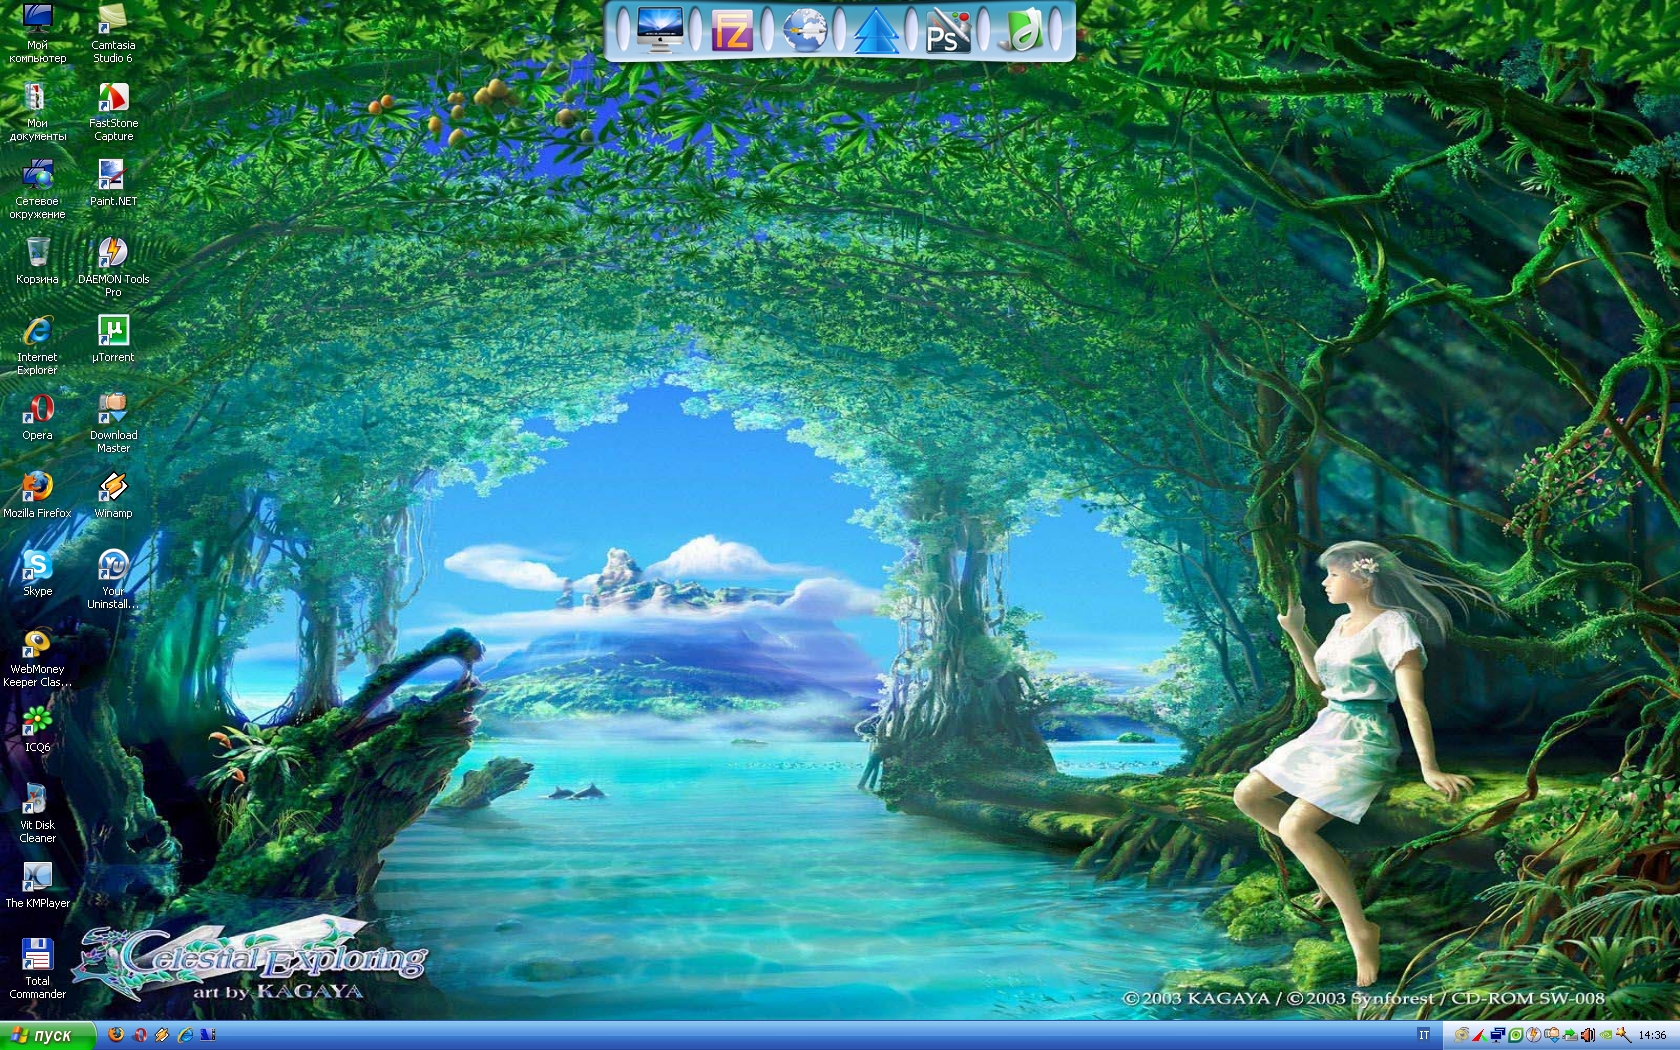Select the Сетевое окружение desktop icon
The image size is (1680, 1050).
(x=37, y=189)
